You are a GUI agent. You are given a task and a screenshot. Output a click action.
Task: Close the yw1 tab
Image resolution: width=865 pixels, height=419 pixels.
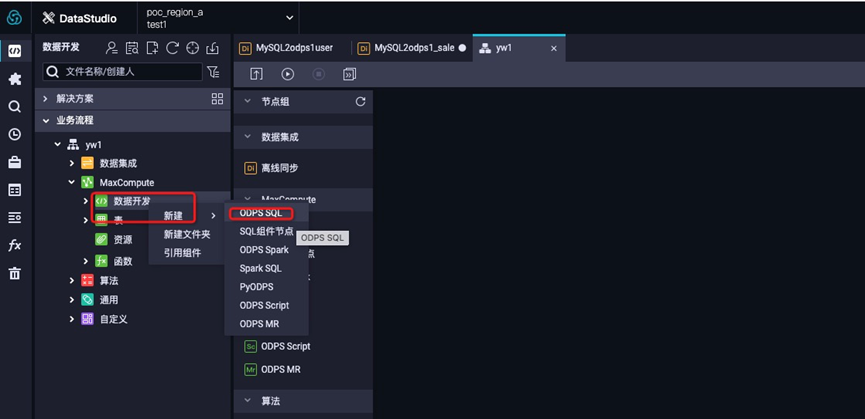tap(554, 49)
